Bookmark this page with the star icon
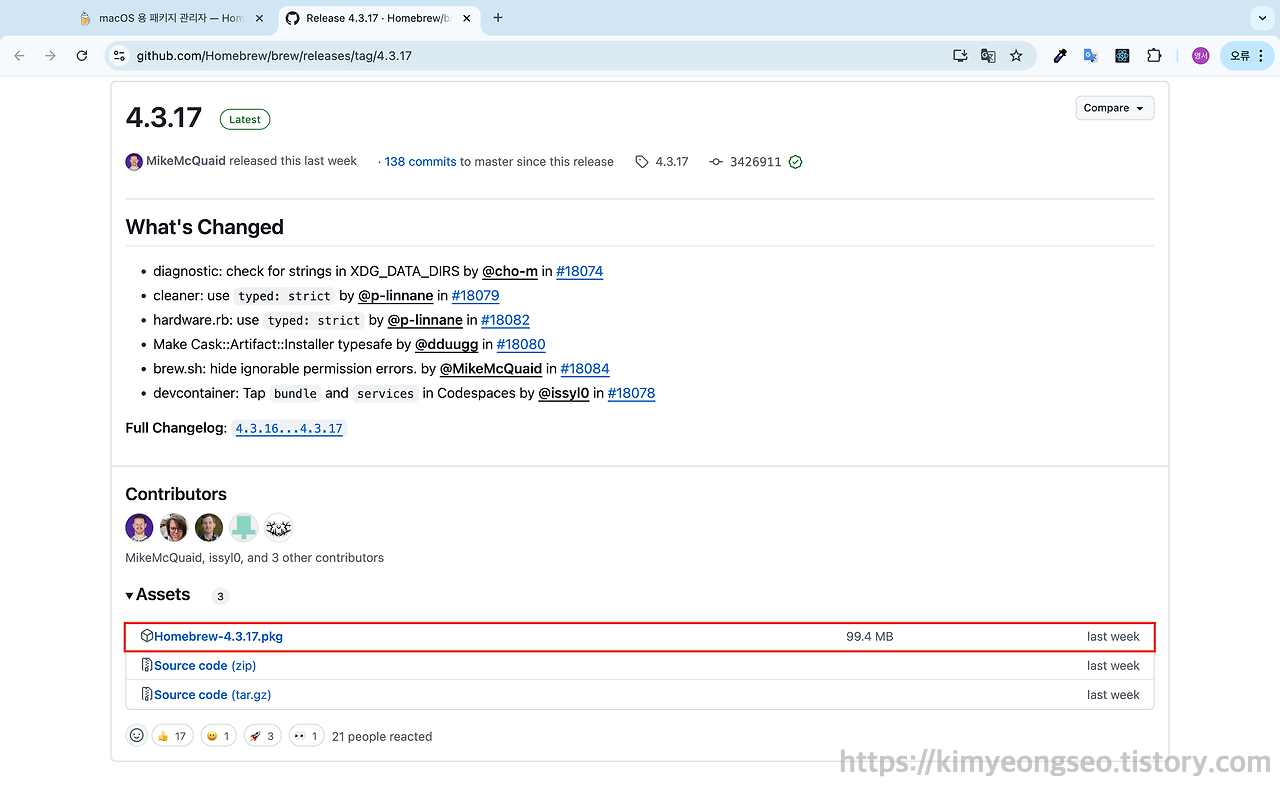Image resolution: width=1280 pixels, height=800 pixels. (1016, 56)
